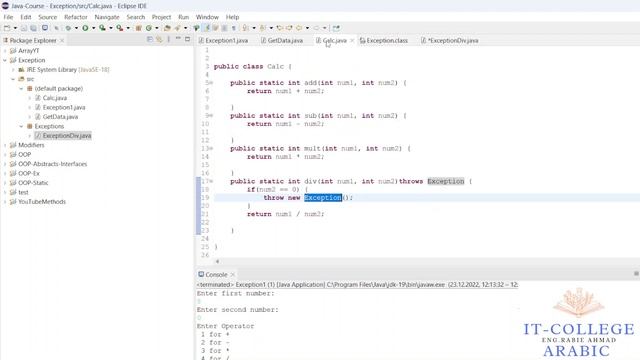Click the New file toolbar icon
640x360 pixels.
(7, 28)
